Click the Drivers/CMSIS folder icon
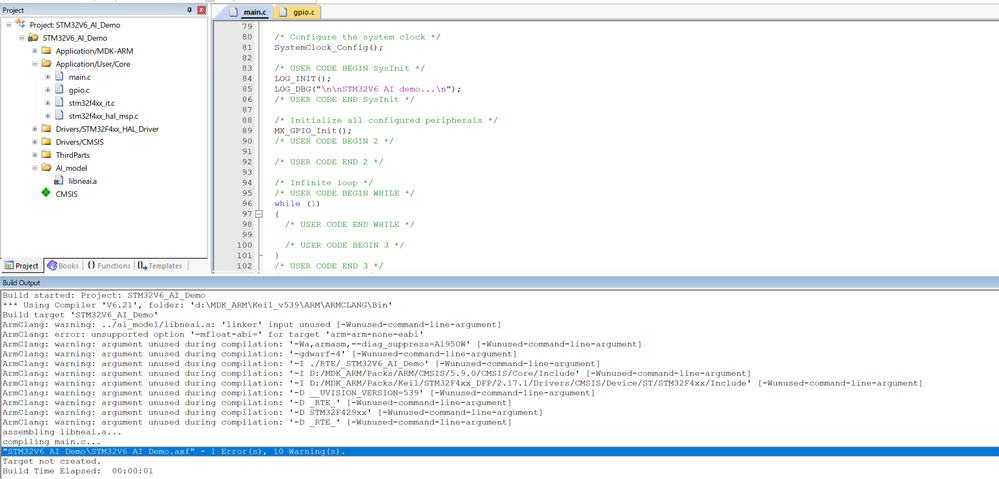The height and width of the screenshot is (479, 999). 46,142
